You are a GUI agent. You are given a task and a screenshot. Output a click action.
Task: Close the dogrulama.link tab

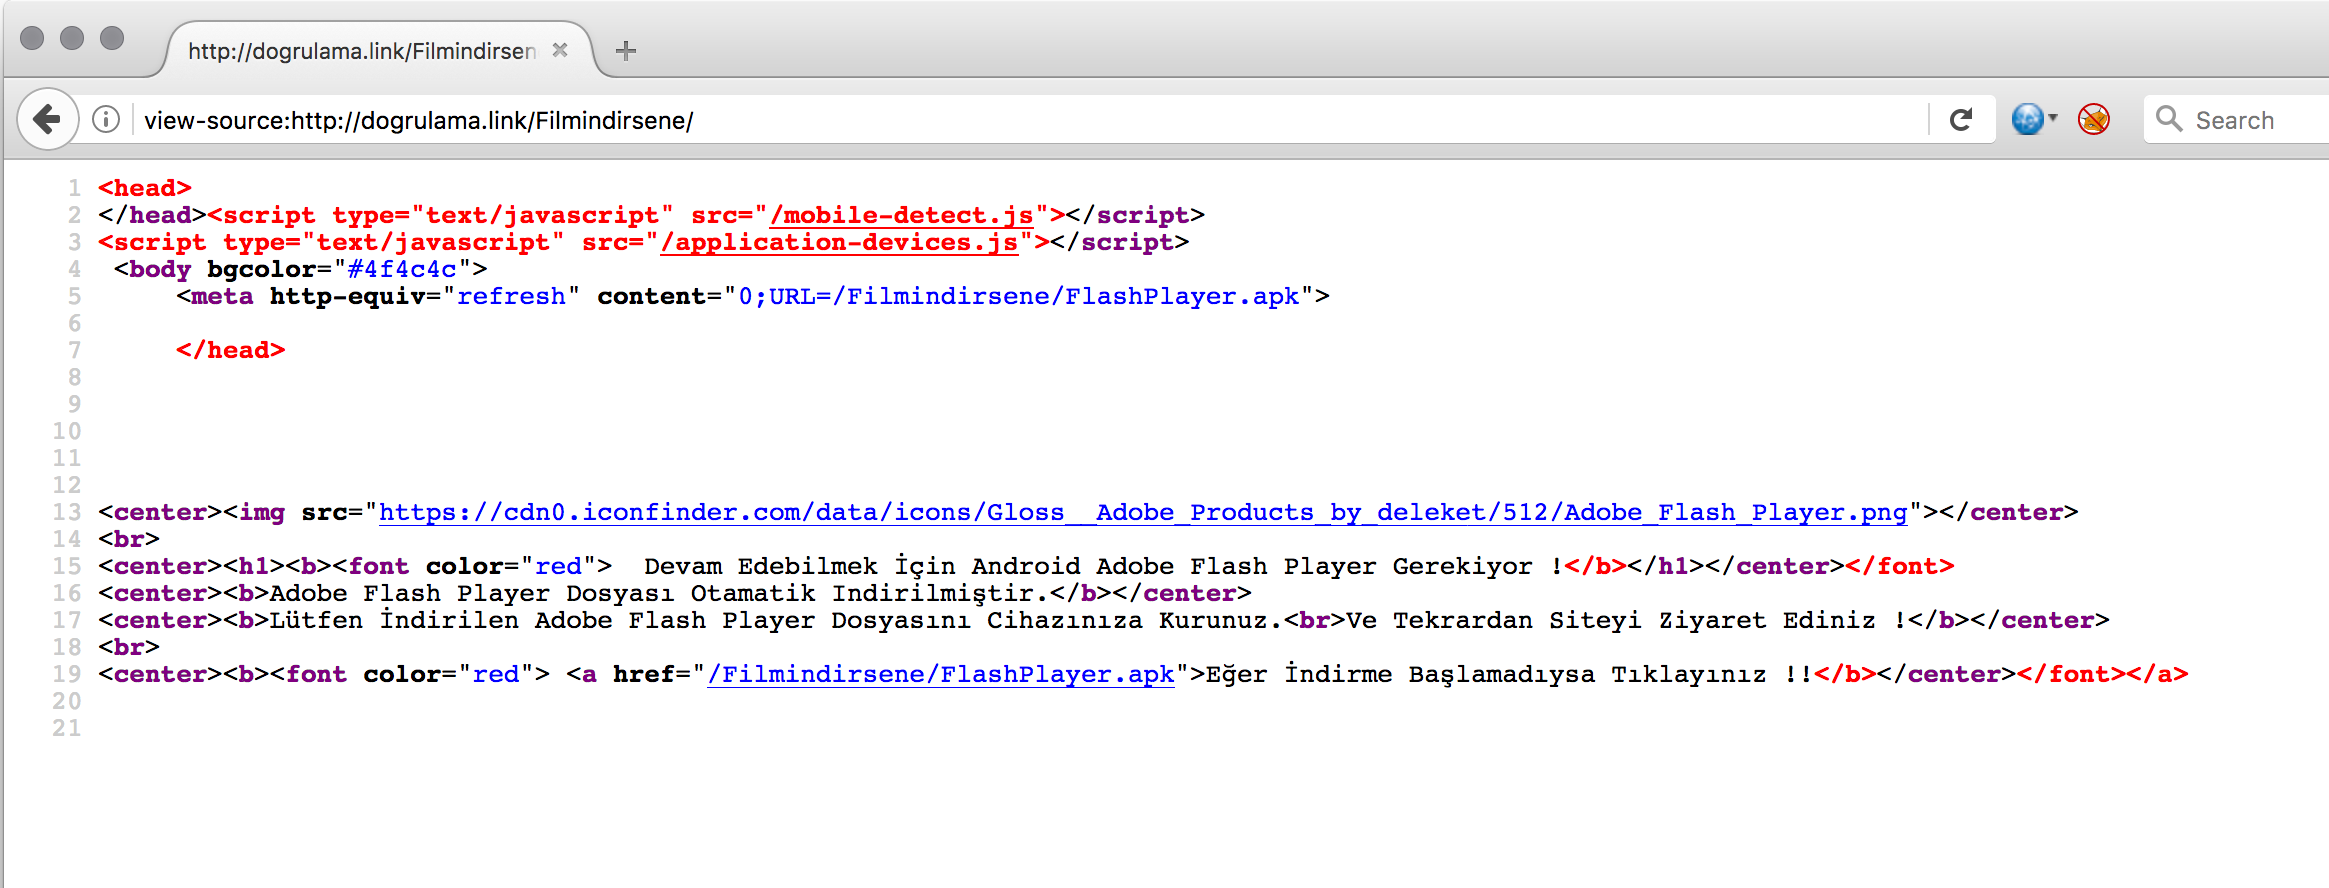click(x=560, y=50)
